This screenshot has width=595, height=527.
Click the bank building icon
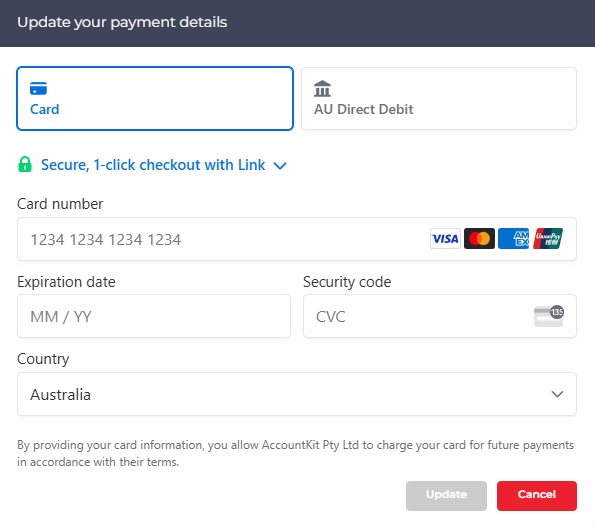(322, 89)
